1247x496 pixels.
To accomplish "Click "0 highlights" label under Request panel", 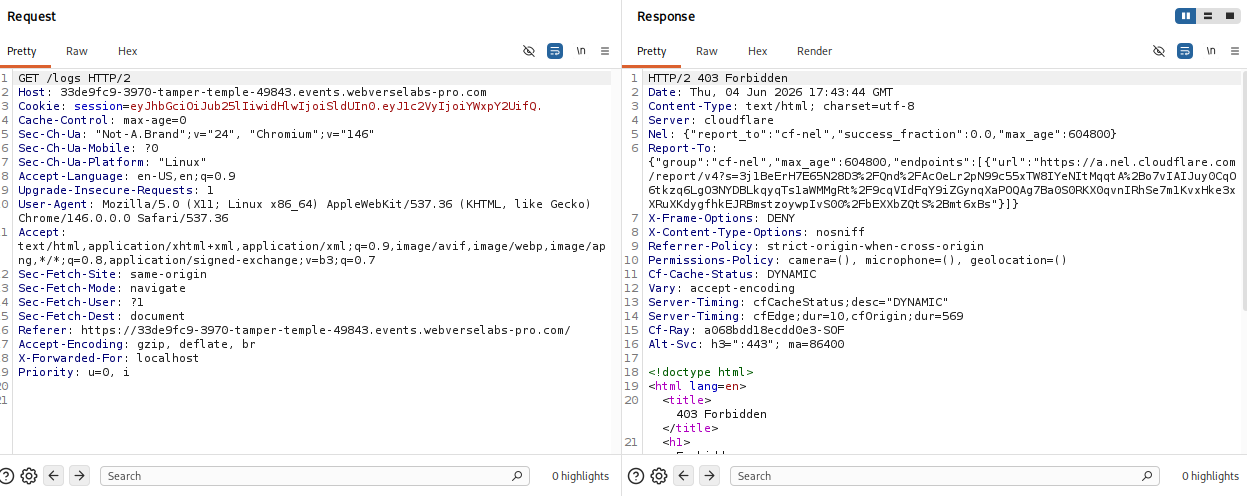I will tap(580, 476).
